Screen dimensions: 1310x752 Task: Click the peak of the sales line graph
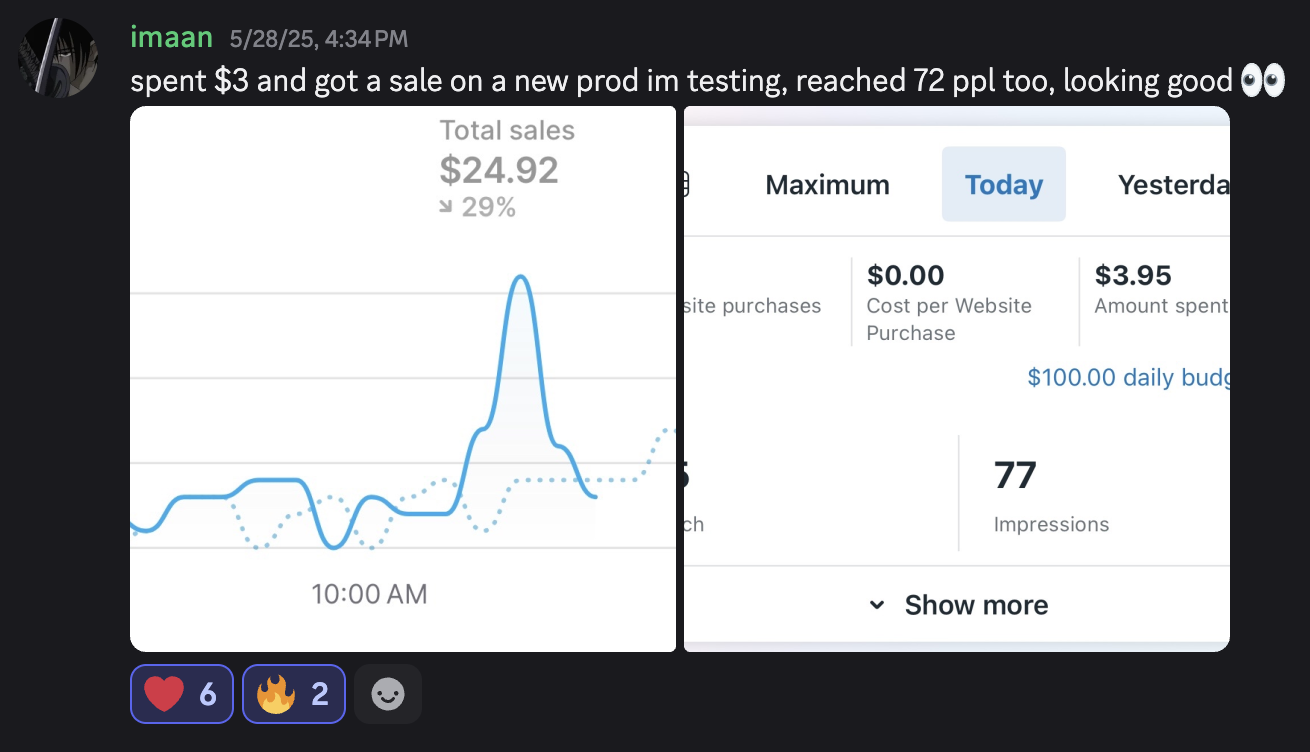[520, 277]
